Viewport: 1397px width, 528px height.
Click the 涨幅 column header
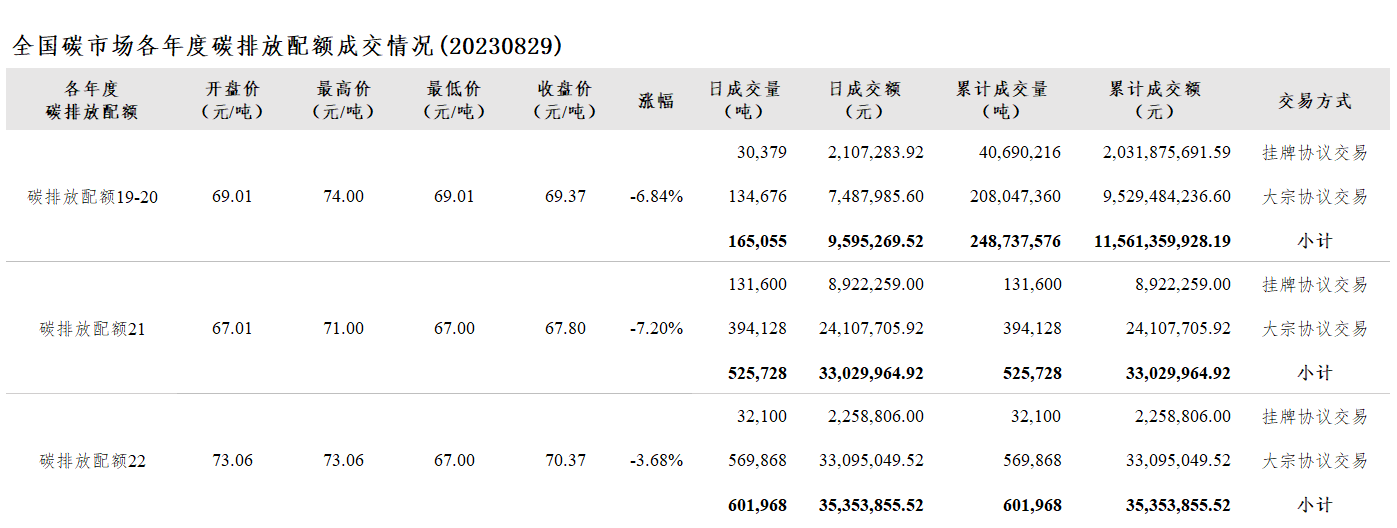tap(656, 100)
